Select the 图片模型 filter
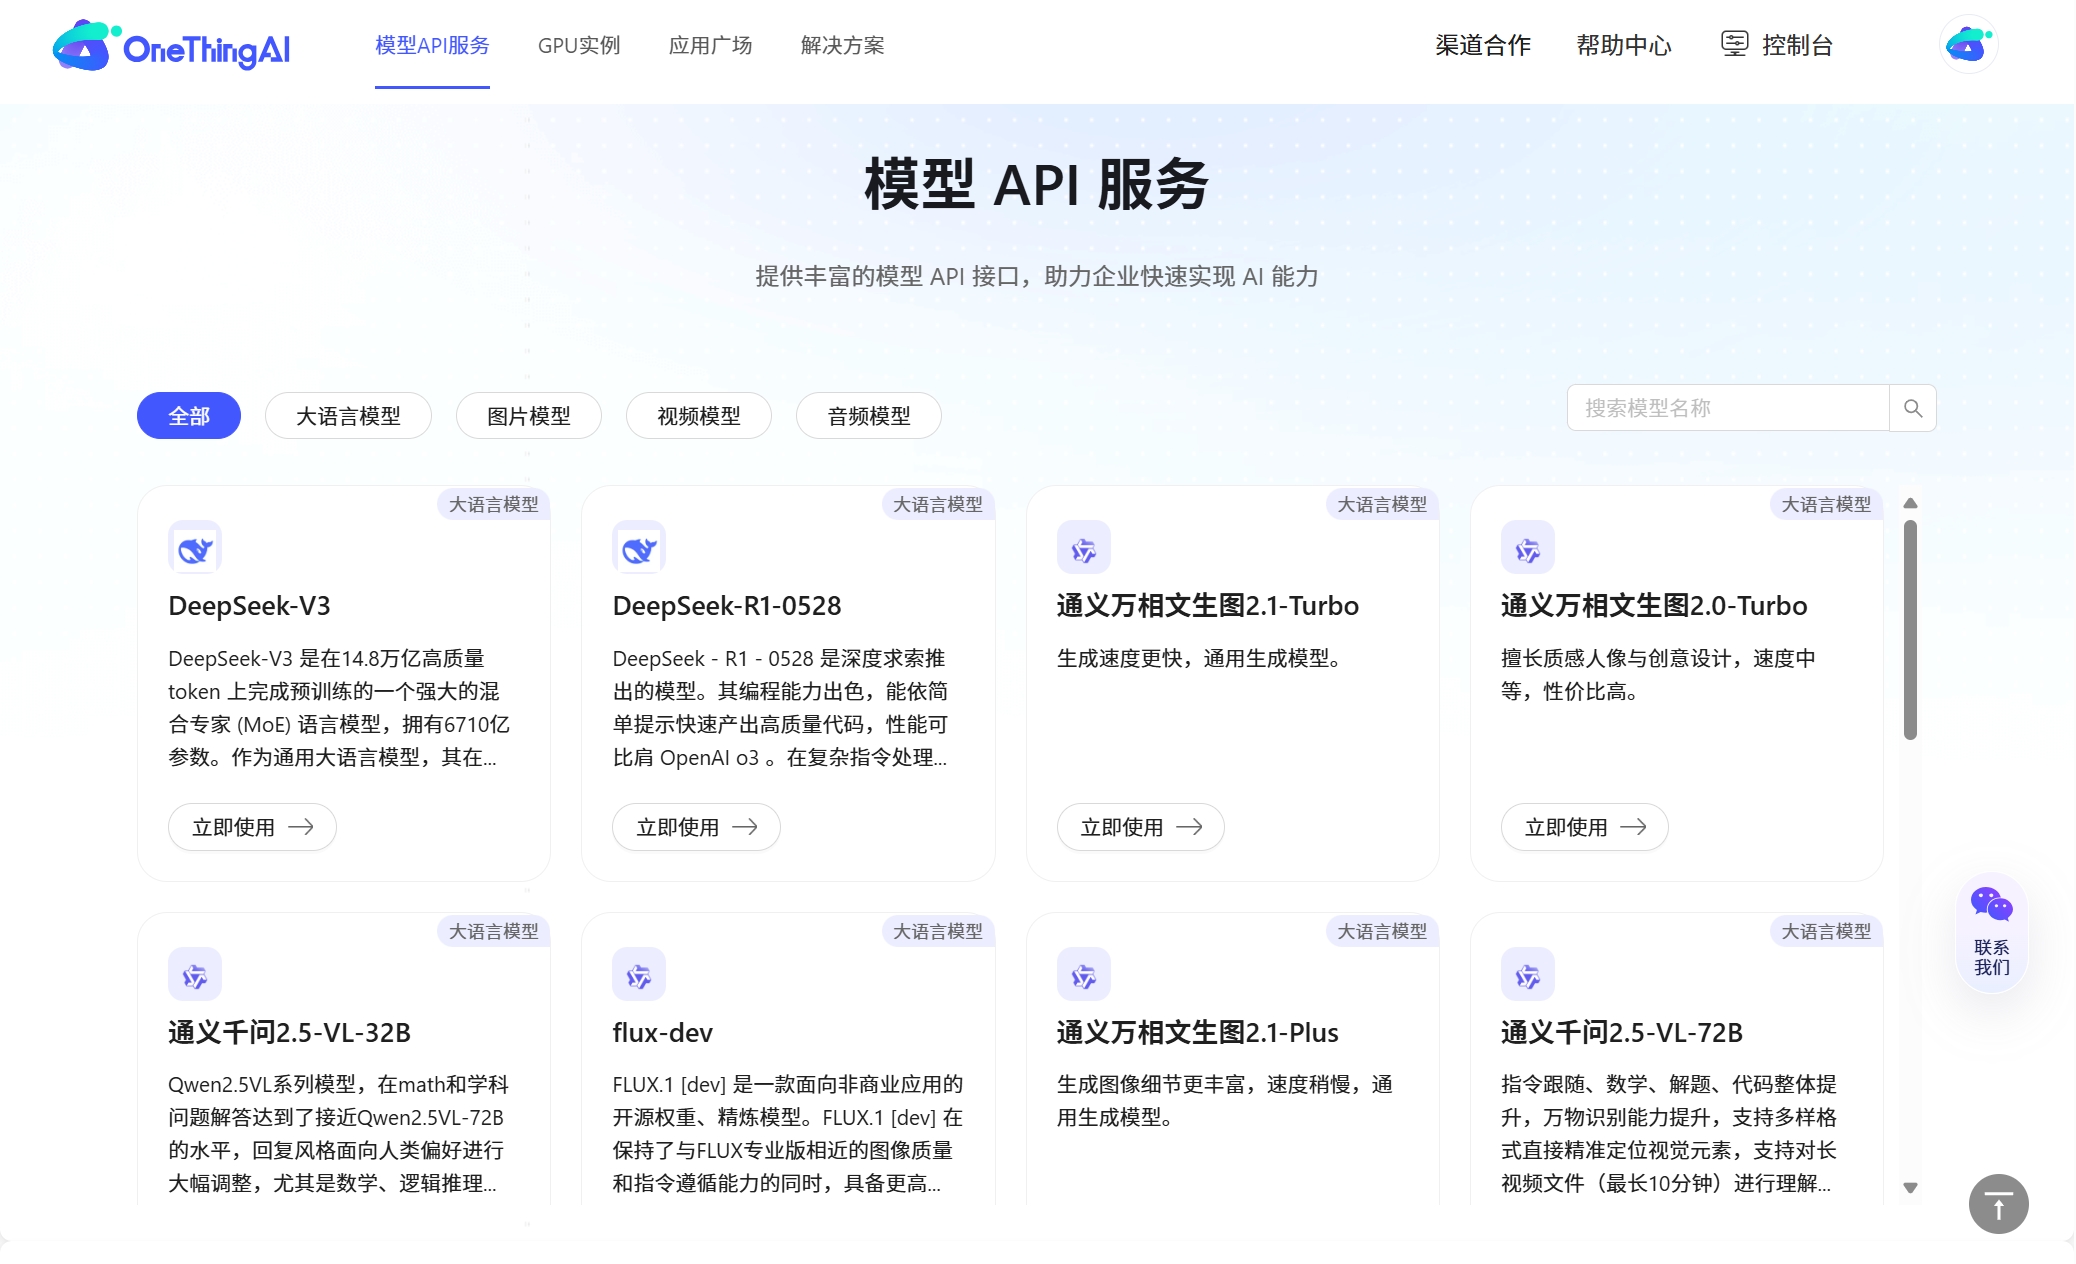 528,415
